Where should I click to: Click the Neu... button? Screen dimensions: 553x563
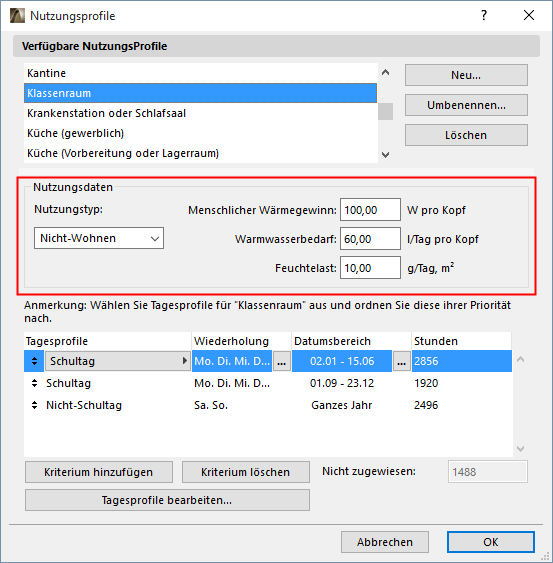tap(466, 75)
